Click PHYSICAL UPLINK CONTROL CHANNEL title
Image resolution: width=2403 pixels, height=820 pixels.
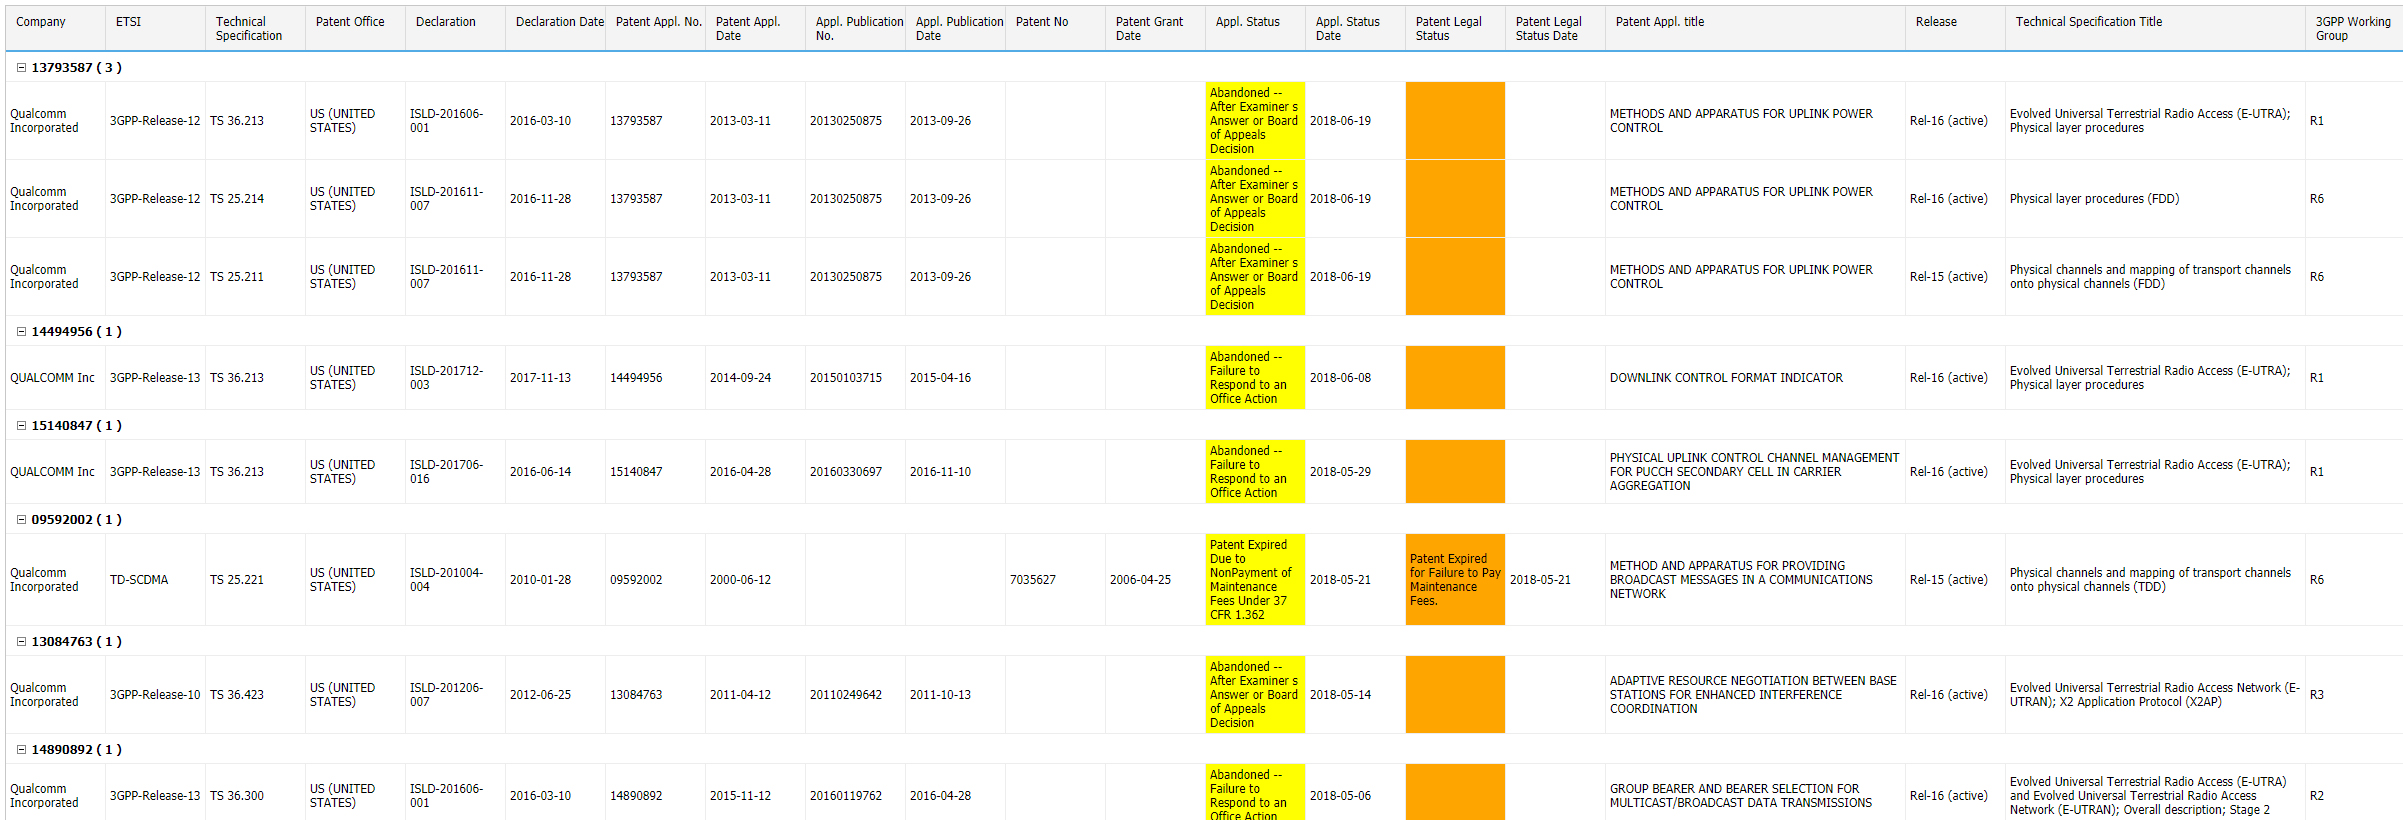click(x=1754, y=472)
